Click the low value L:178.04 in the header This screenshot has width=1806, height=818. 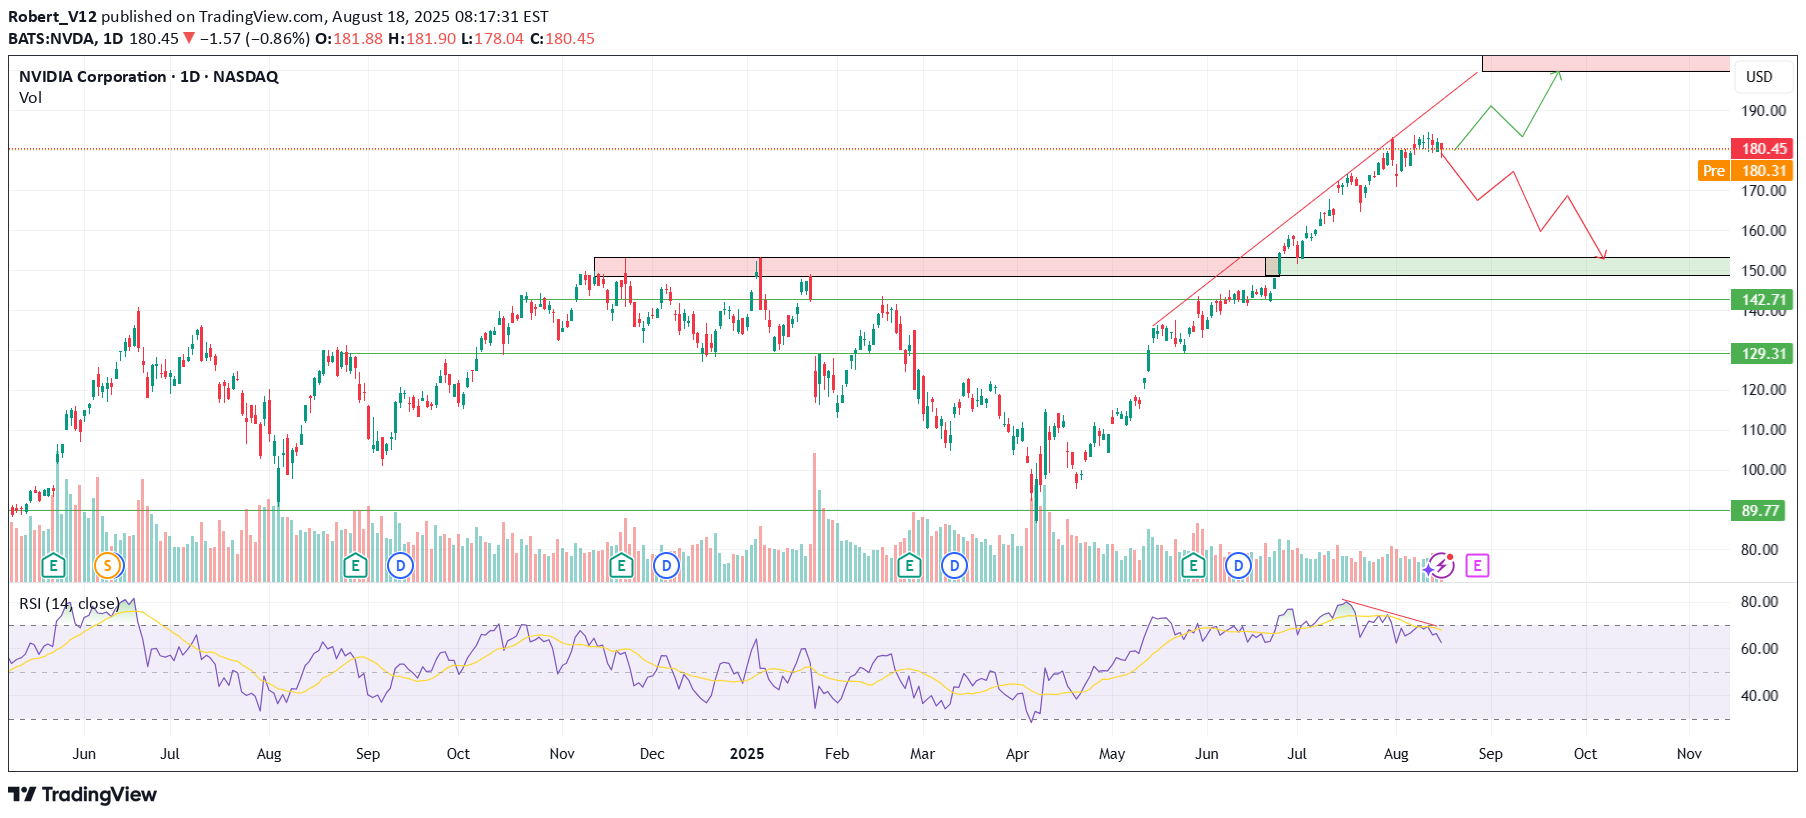pyautogui.click(x=492, y=38)
